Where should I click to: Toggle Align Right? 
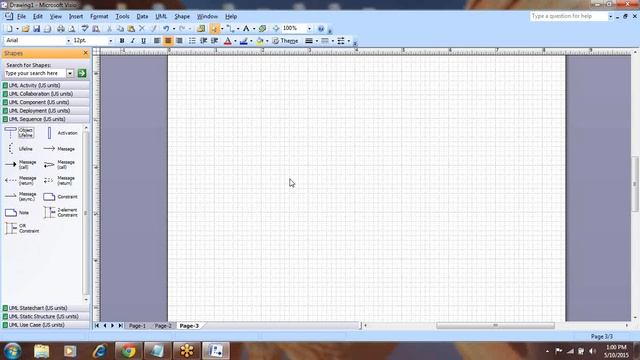[179, 41]
